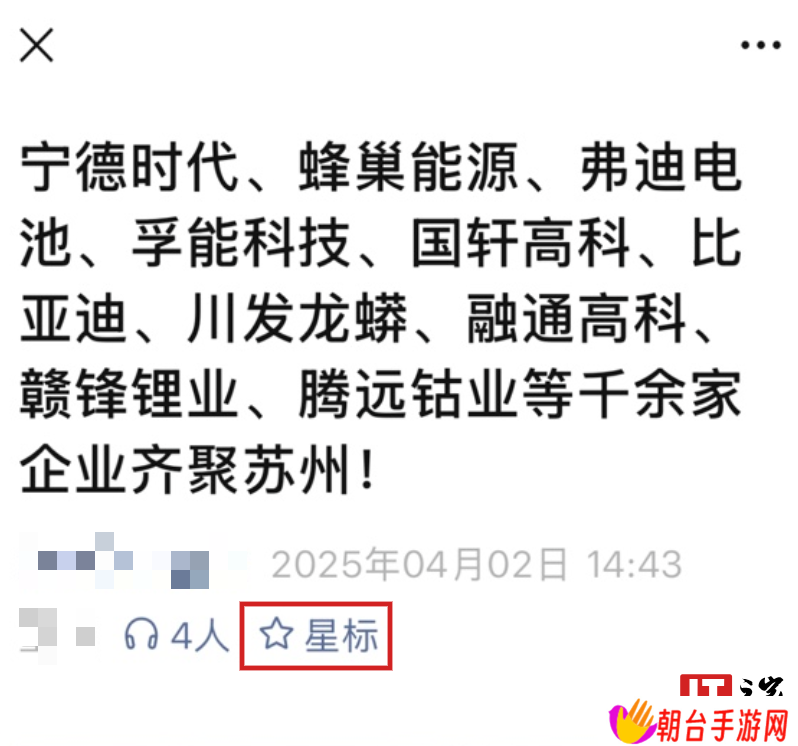The height and width of the screenshot is (746, 798).
Task: Tap 川发龙蟒 in the headline
Action: [x=297, y=318]
